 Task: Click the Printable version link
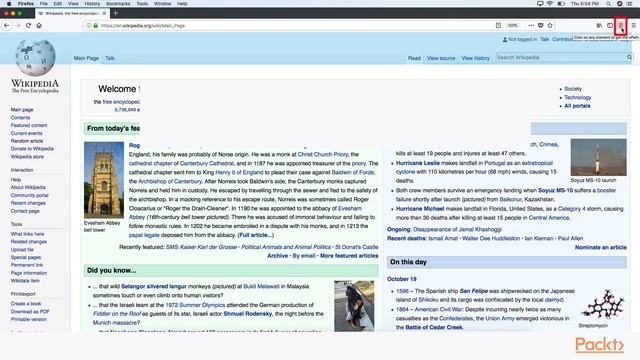[x=29, y=319]
